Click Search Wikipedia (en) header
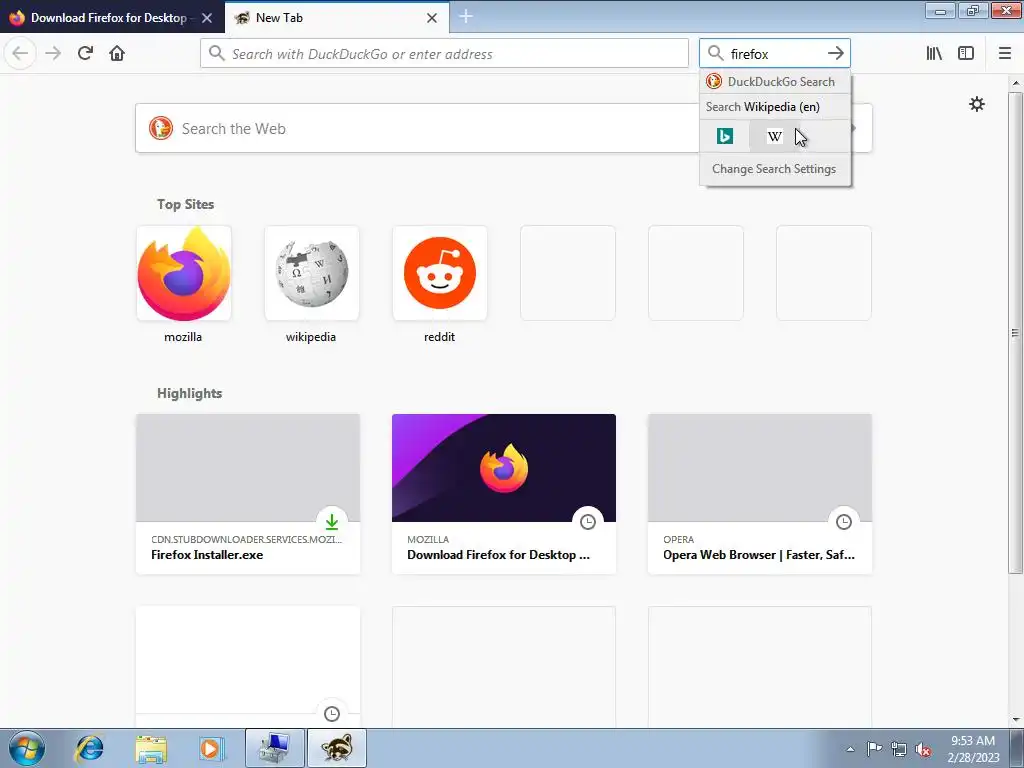Viewport: 1024px width, 768px height. 775,106
